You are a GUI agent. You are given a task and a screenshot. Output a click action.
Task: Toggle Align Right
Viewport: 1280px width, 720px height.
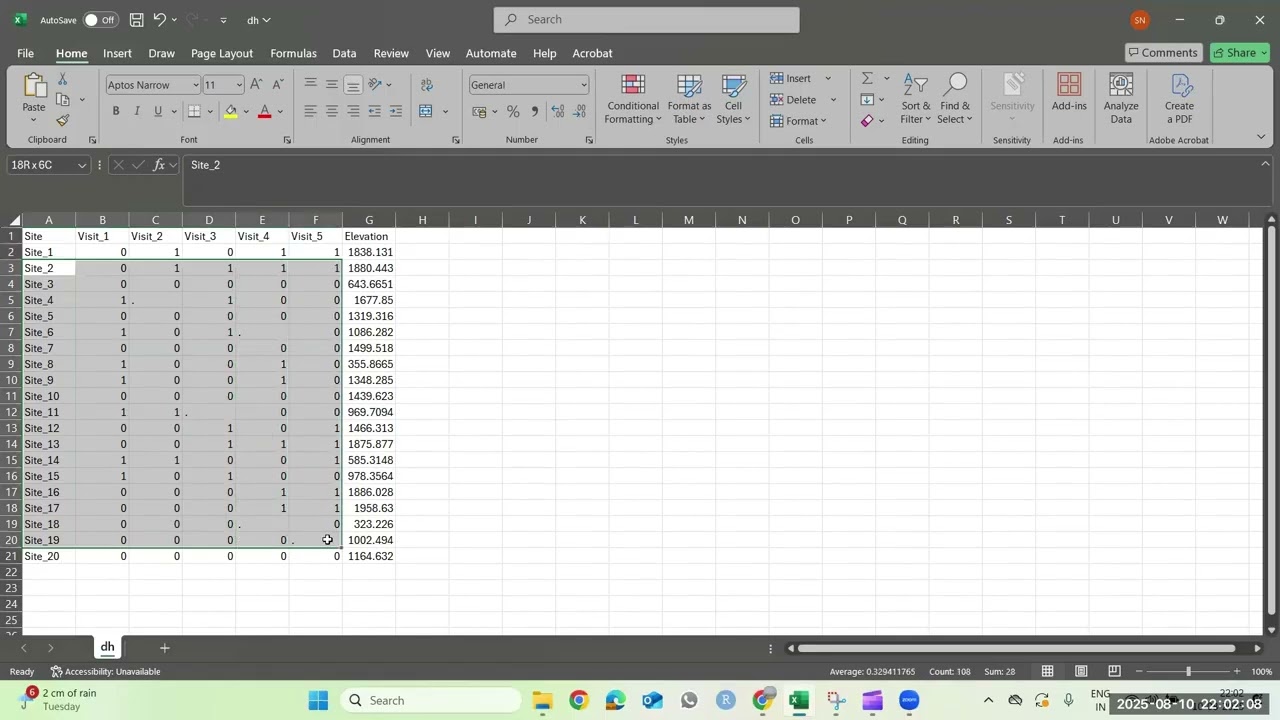pos(353,111)
